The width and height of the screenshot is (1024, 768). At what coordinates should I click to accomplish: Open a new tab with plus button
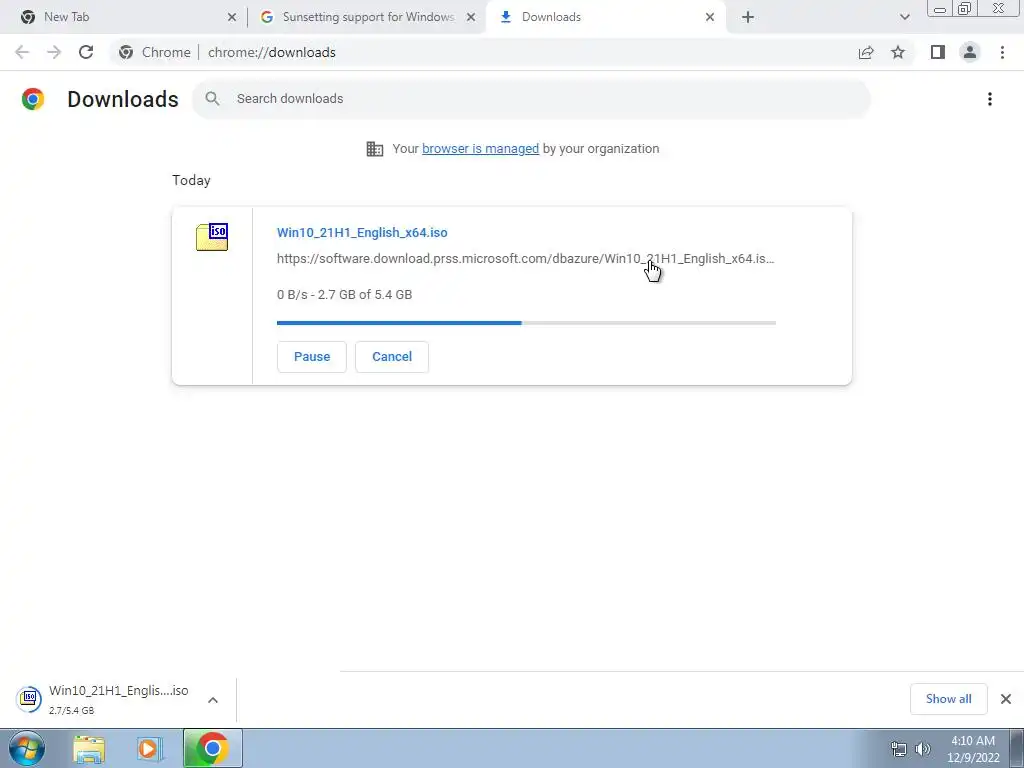coord(748,17)
